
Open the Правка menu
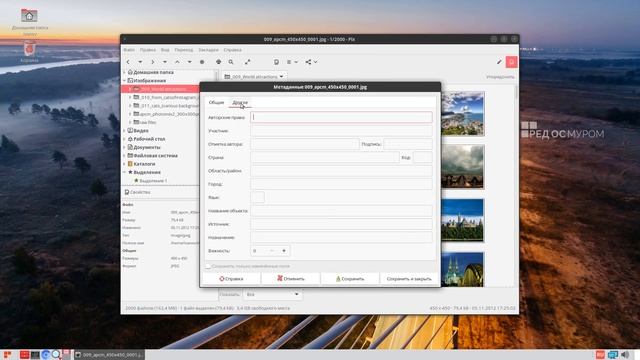[148, 50]
